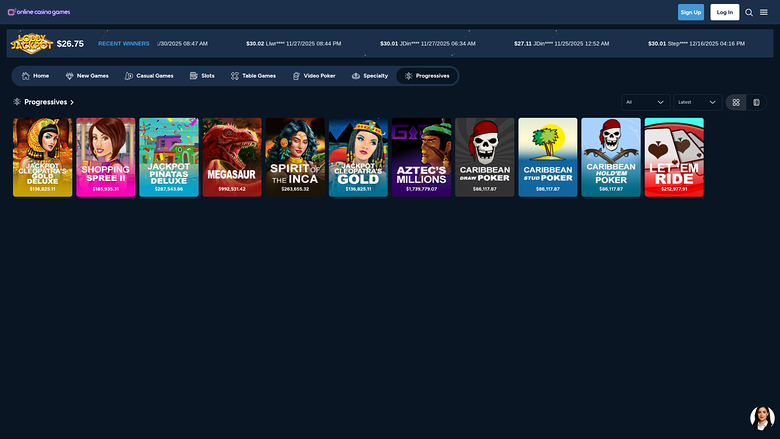Open Spirit of the Inca game

(x=295, y=157)
